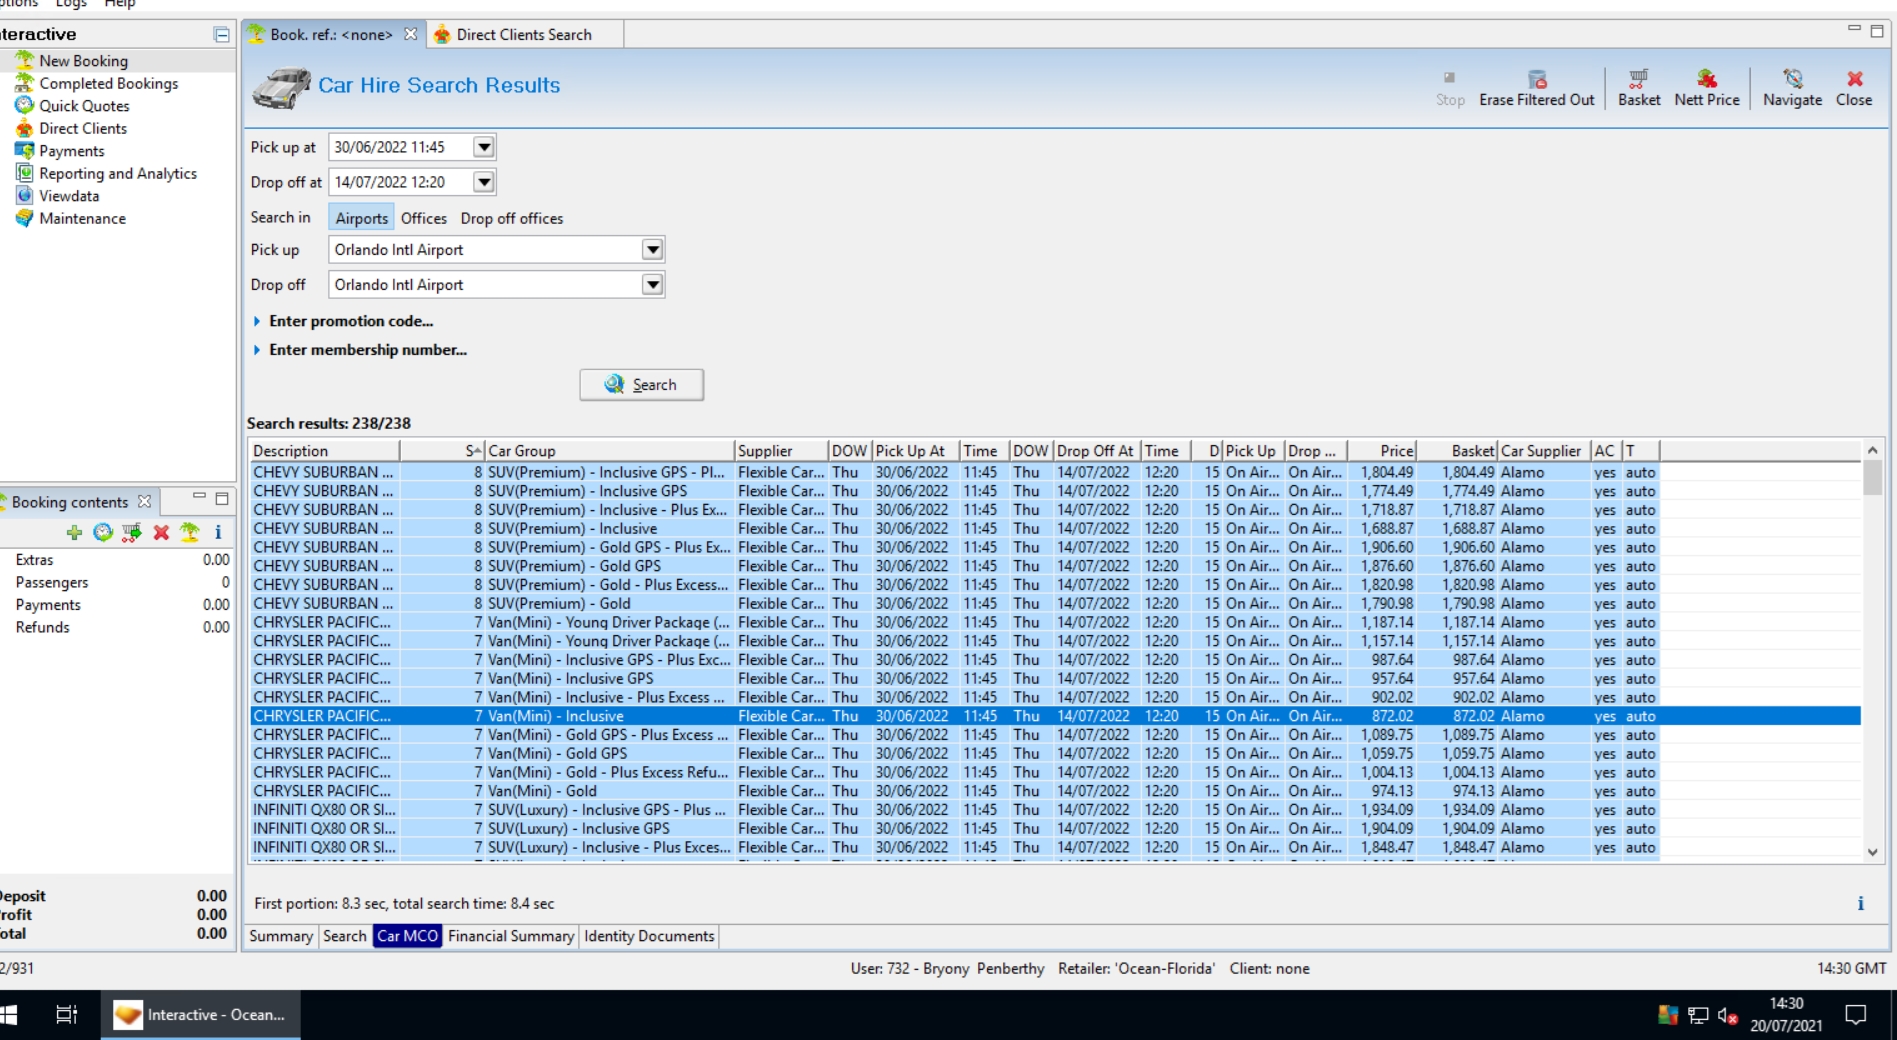Viewport: 1897px width, 1040px height.
Task: Click the Nett Price toolbar icon
Action: (x=1707, y=88)
